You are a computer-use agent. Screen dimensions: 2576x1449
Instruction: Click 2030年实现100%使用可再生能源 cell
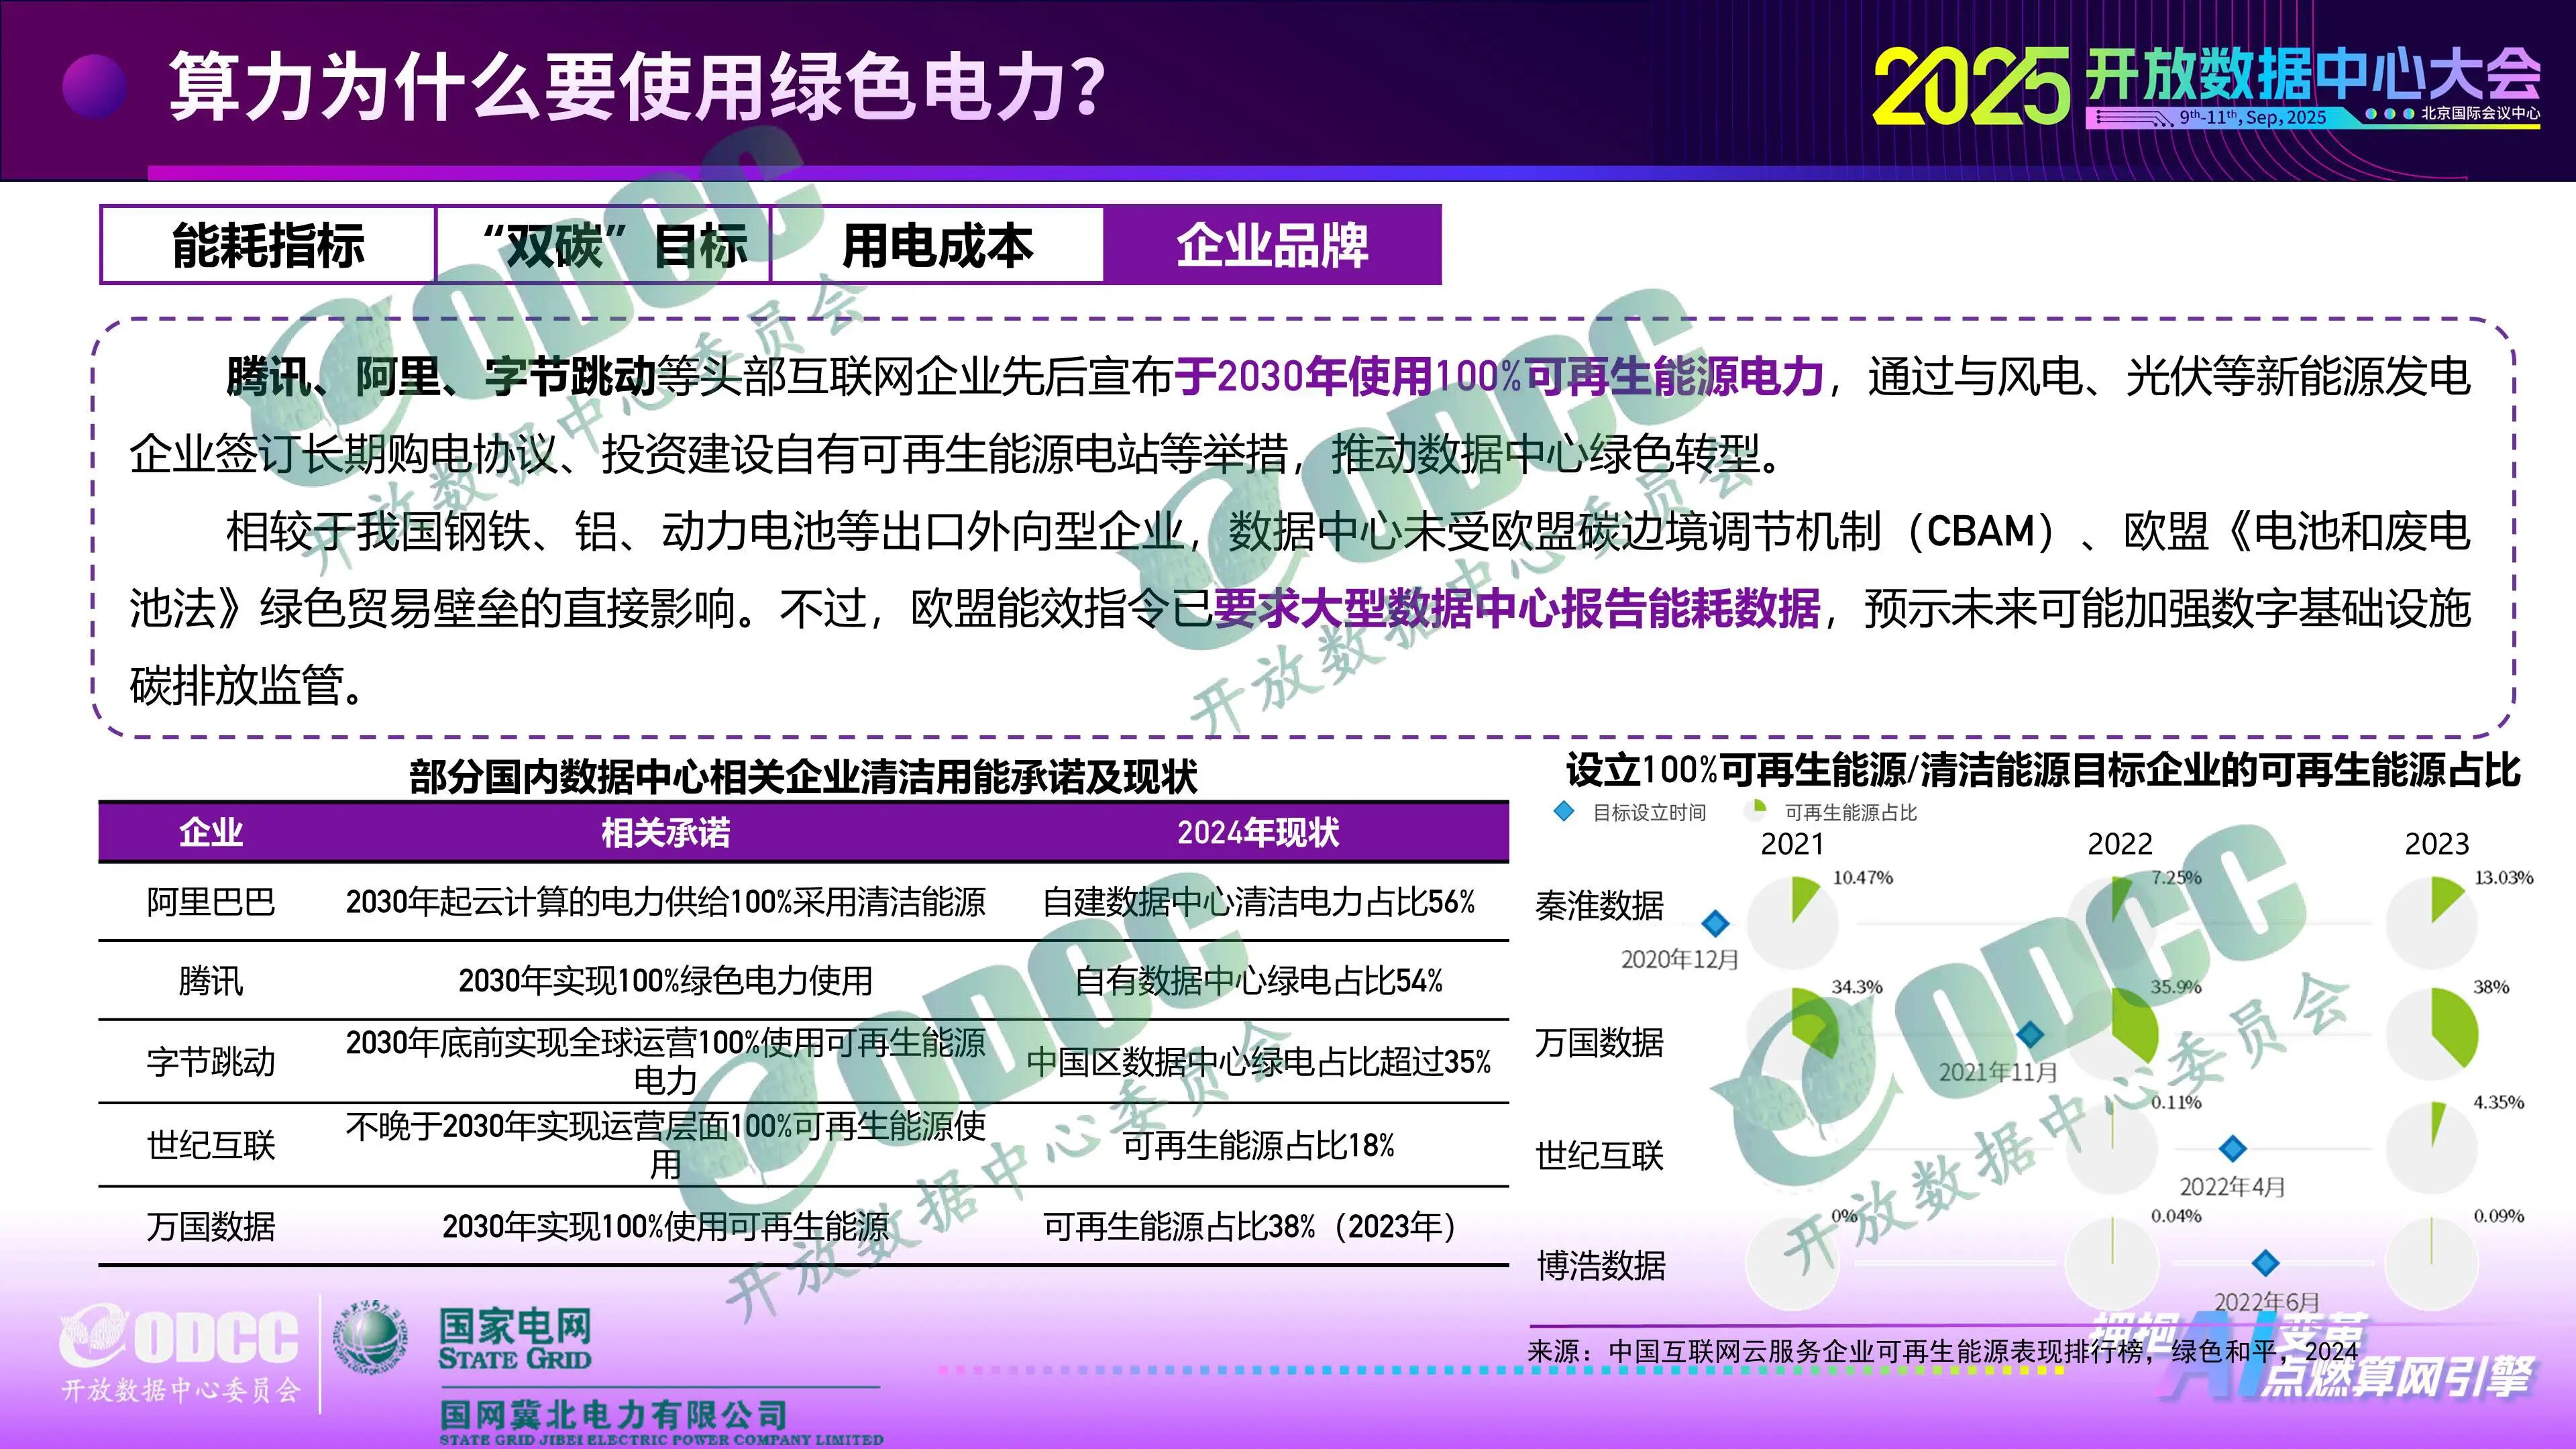tap(665, 1226)
